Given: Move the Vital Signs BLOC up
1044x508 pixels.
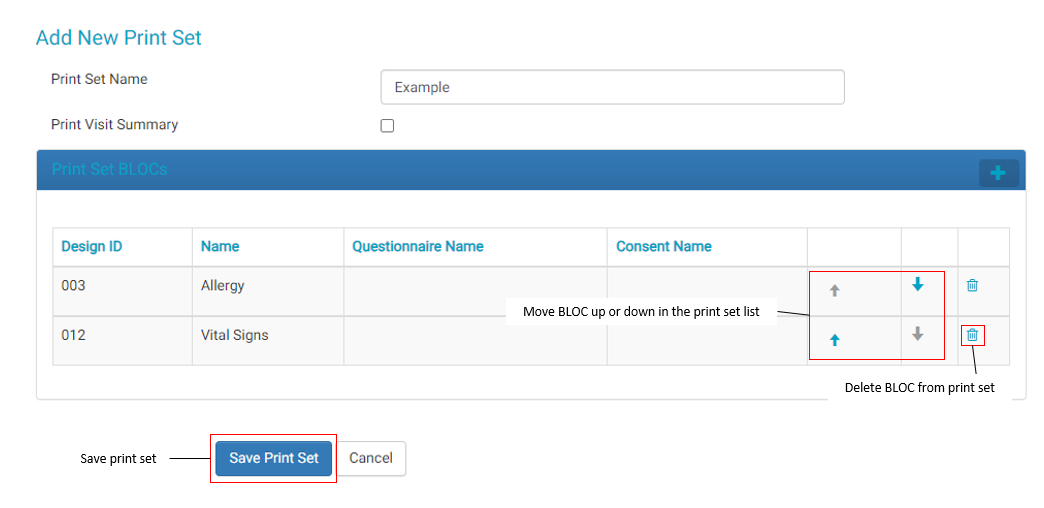Looking at the screenshot, I should pyautogui.click(x=835, y=340).
